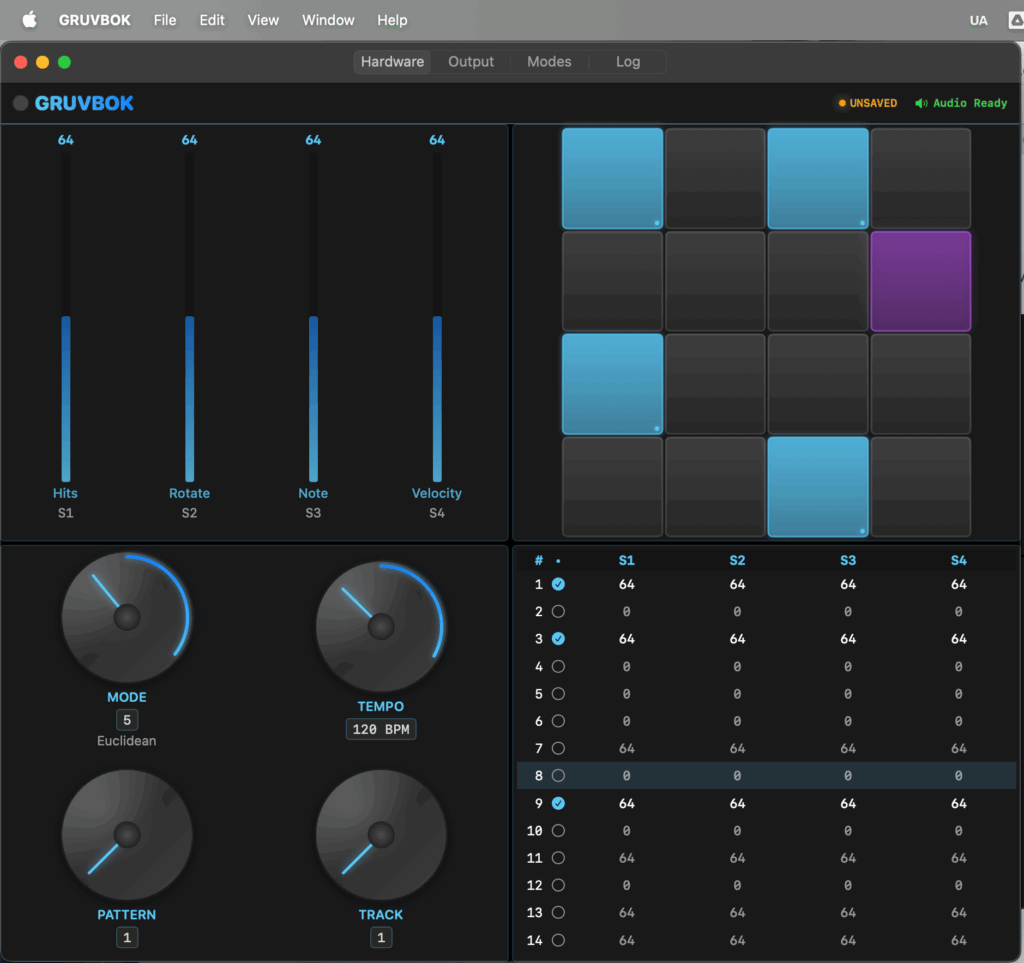This screenshot has width=1024, height=963.
Task: Tap the lit blue pad in grid's top-left corner
Action: [611, 177]
